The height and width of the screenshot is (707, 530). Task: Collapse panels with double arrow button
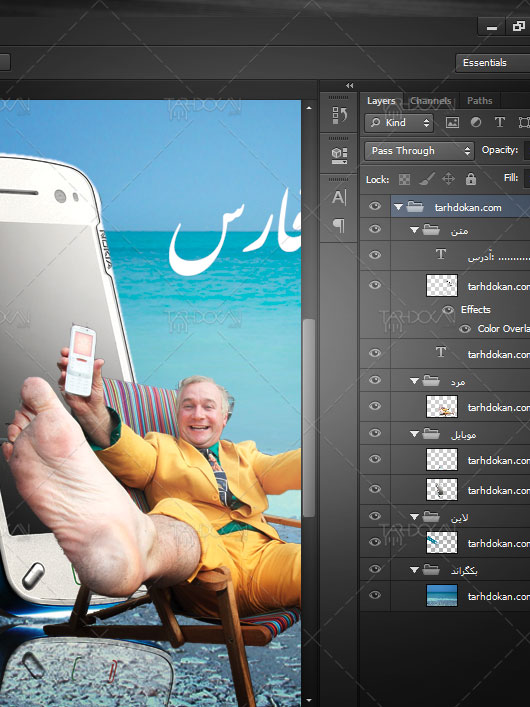(350, 85)
